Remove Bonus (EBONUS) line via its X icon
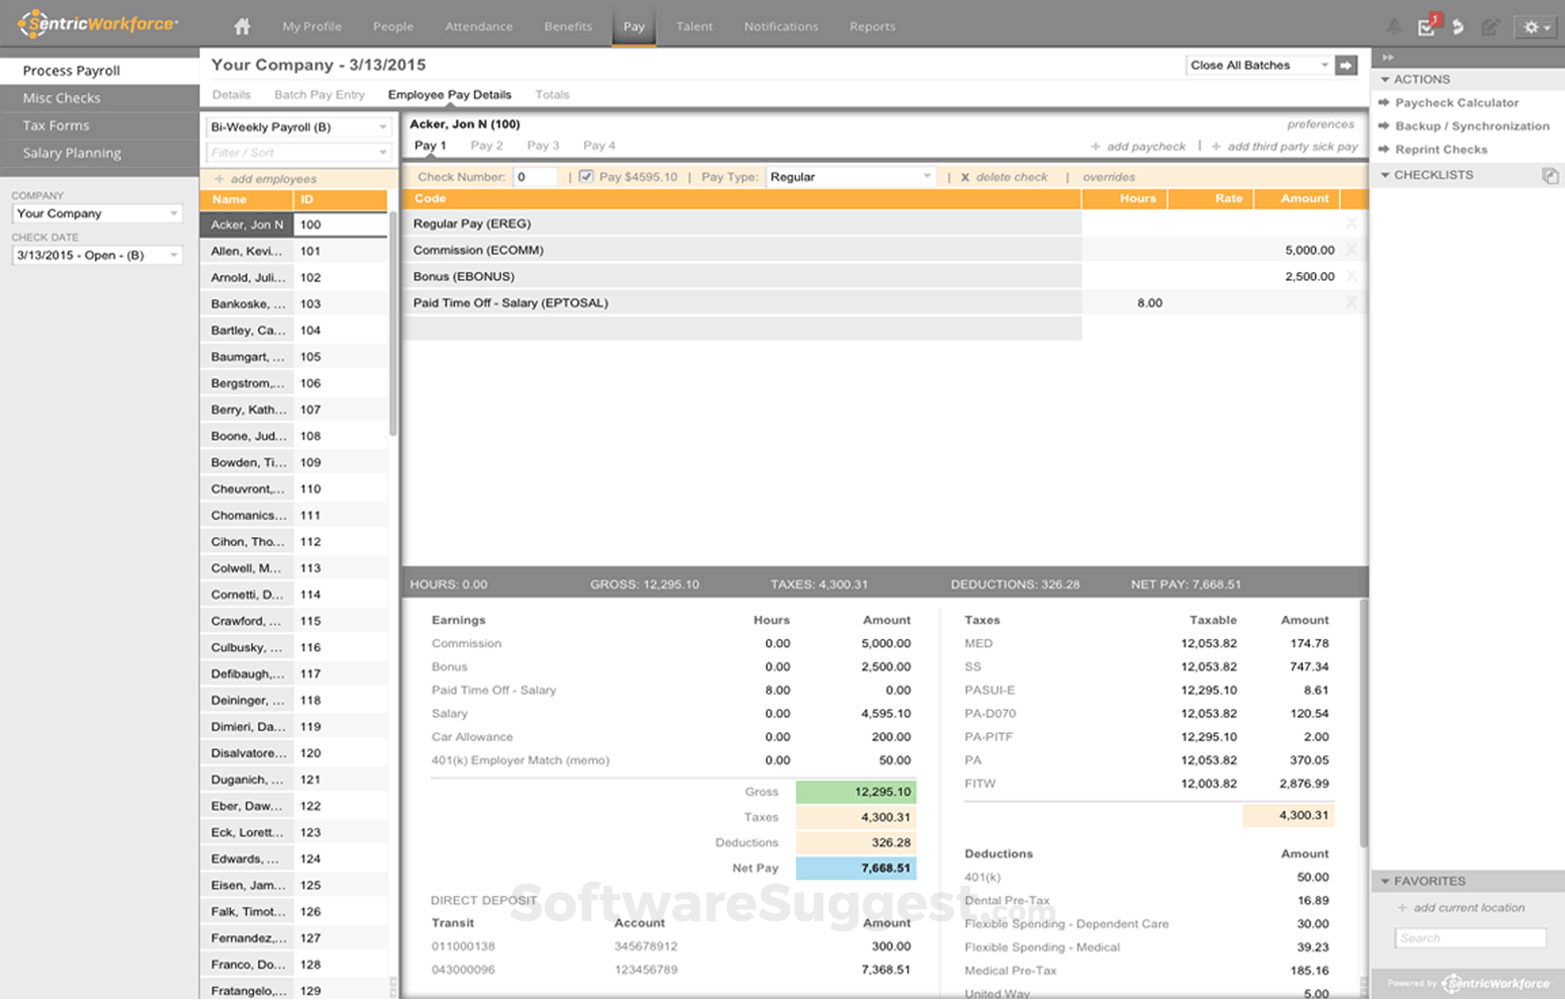 [x=1352, y=275]
